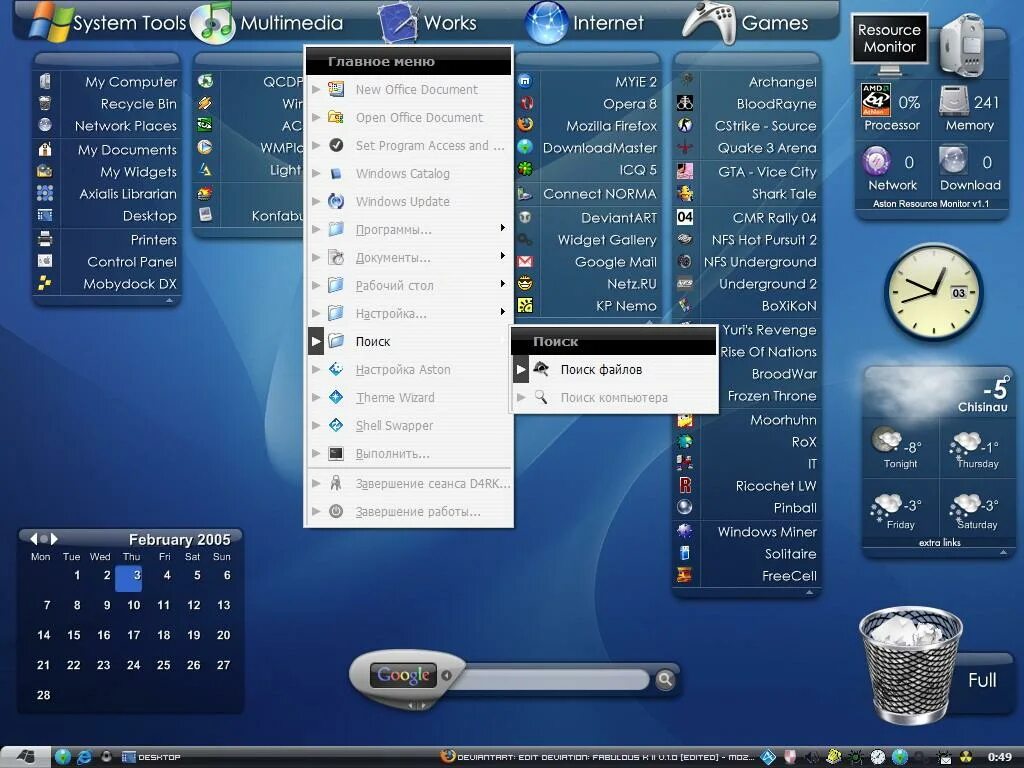Click the Google search magnifier button
The image size is (1024, 768).
[x=665, y=680]
